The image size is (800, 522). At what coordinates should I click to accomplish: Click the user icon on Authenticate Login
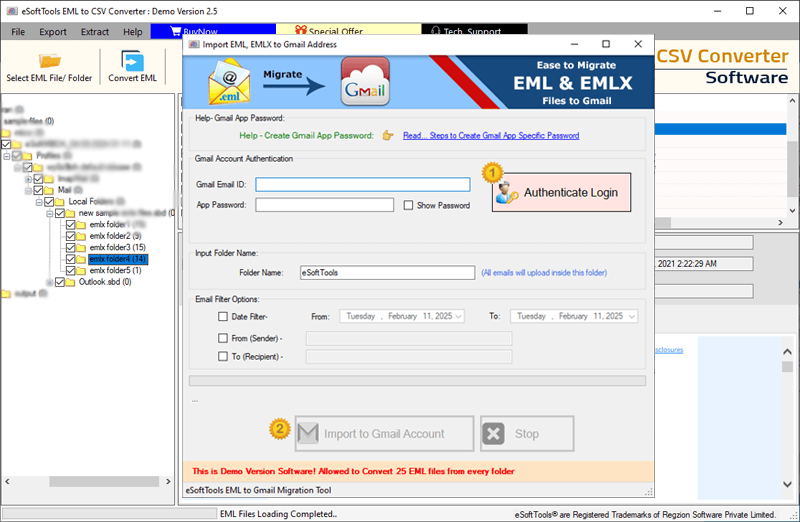pos(507,193)
